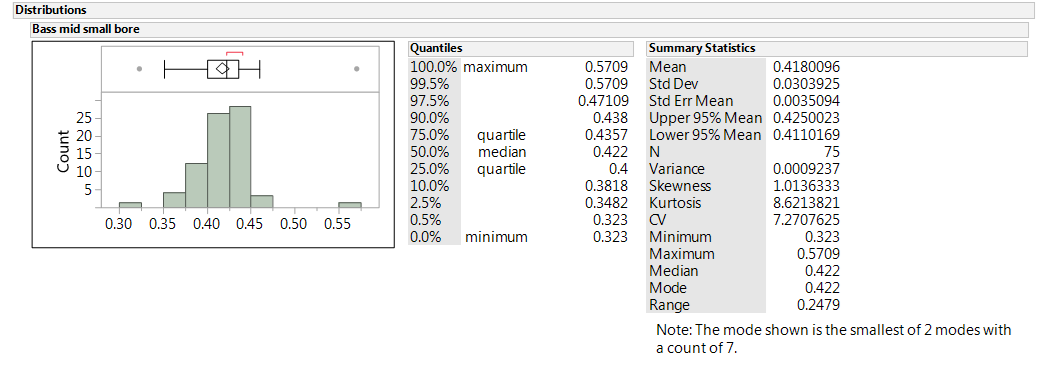Image resolution: width=1038 pixels, height=367 pixels.
Task: Click the 75.0% quartile value 0.4357
Action: pos(606,135)
